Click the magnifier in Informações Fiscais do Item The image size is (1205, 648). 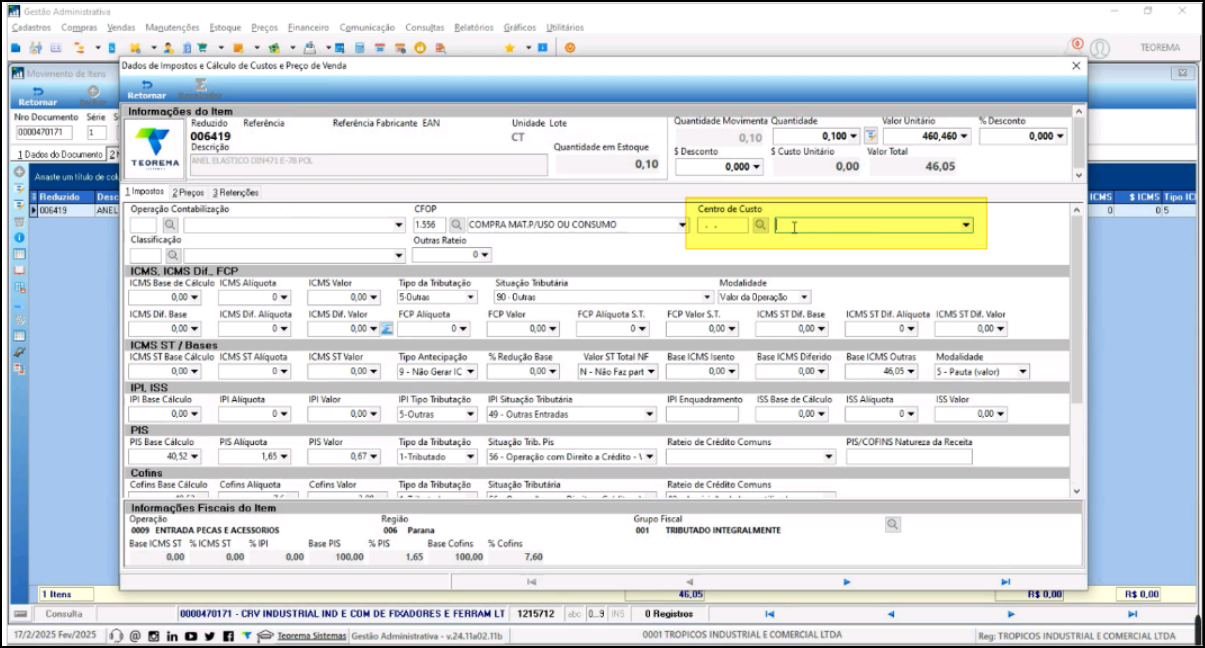tap(892, 524)
